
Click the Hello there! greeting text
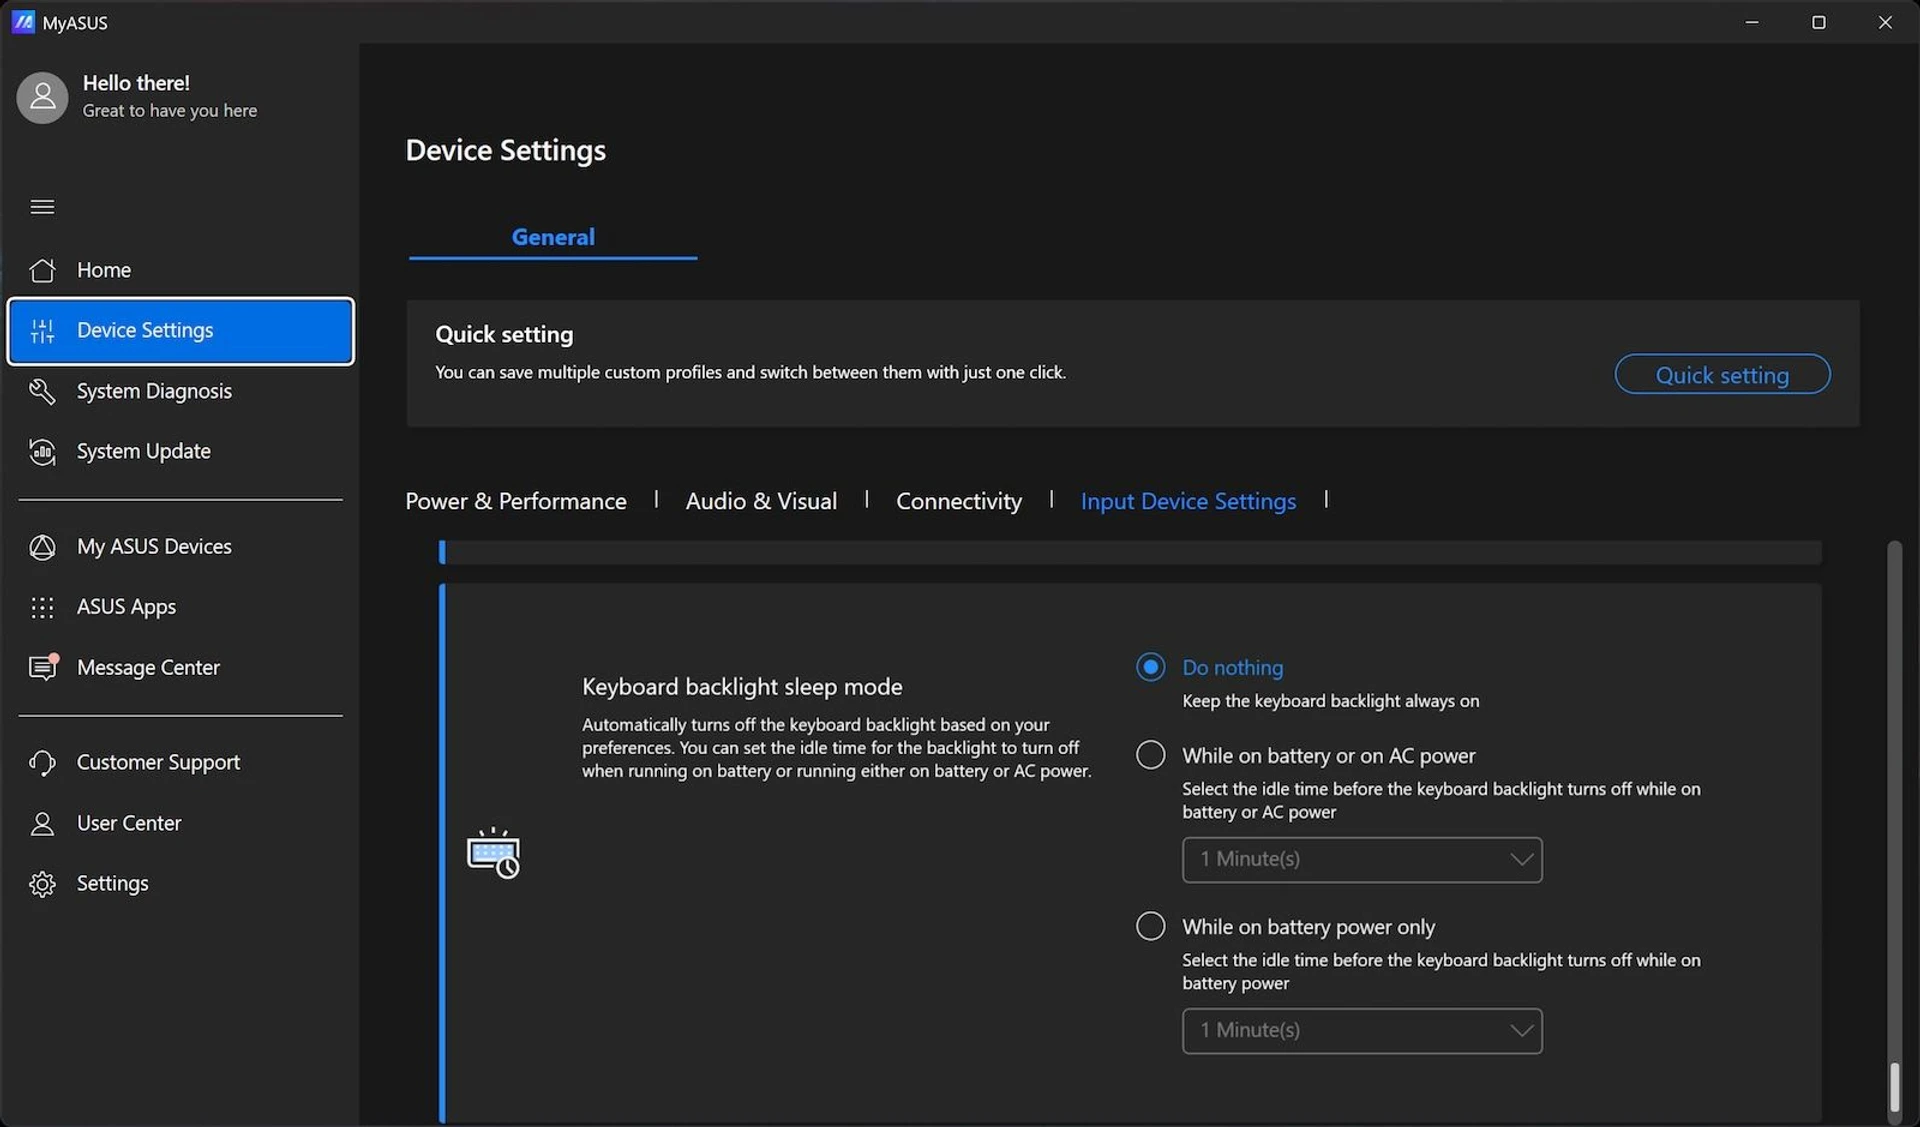[x=136, y=83]
